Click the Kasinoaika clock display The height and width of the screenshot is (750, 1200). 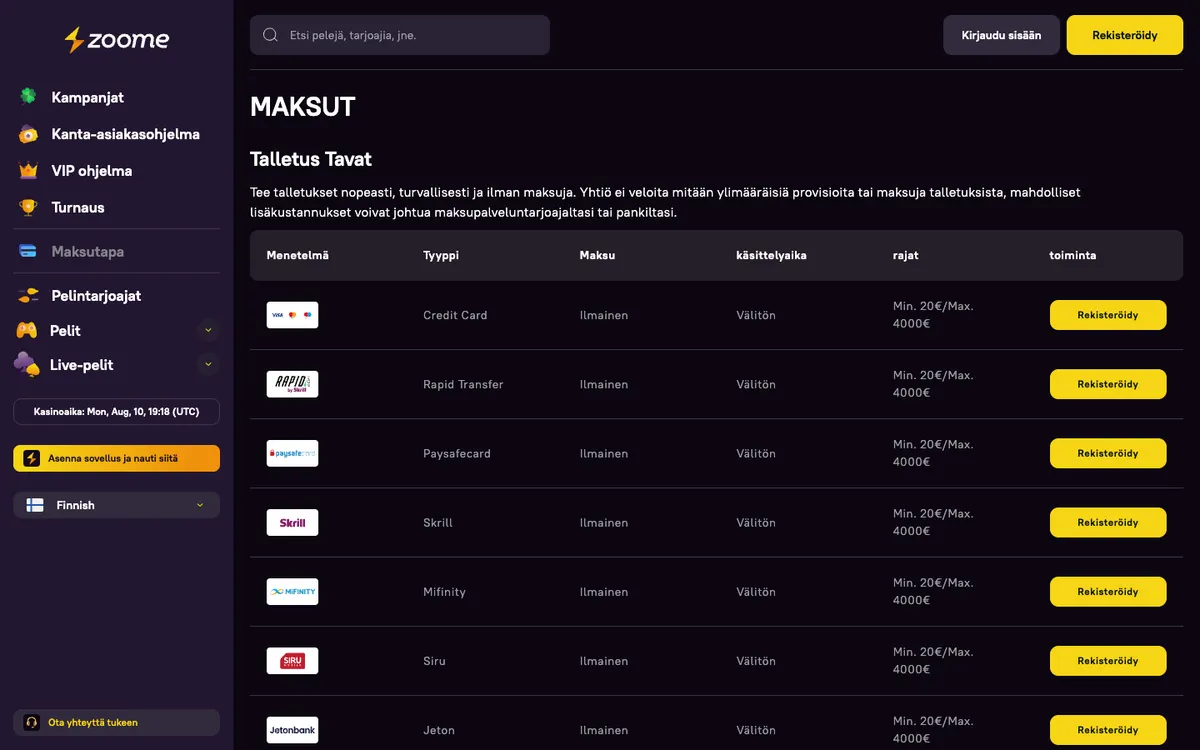(x=116, y=411)
